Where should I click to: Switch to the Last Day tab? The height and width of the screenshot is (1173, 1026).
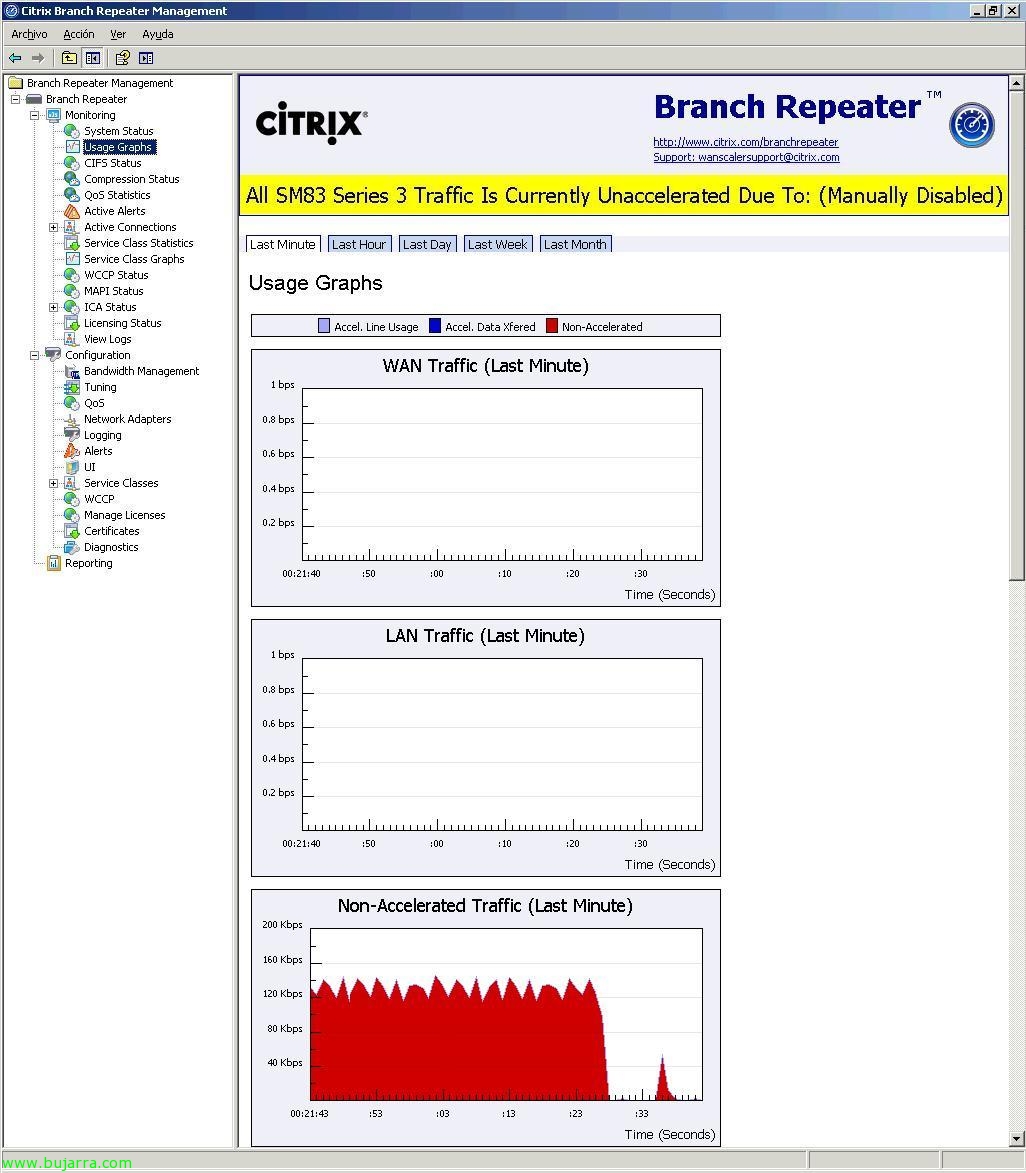[x=427, y=245]
